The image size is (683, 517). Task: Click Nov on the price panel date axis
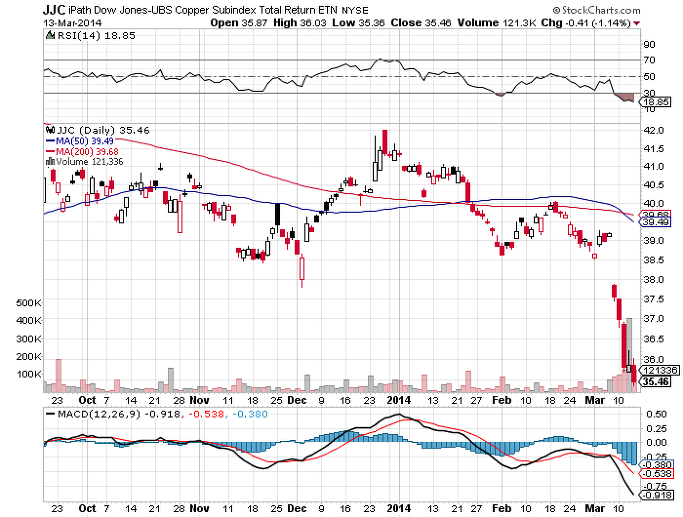coord(199,400)
